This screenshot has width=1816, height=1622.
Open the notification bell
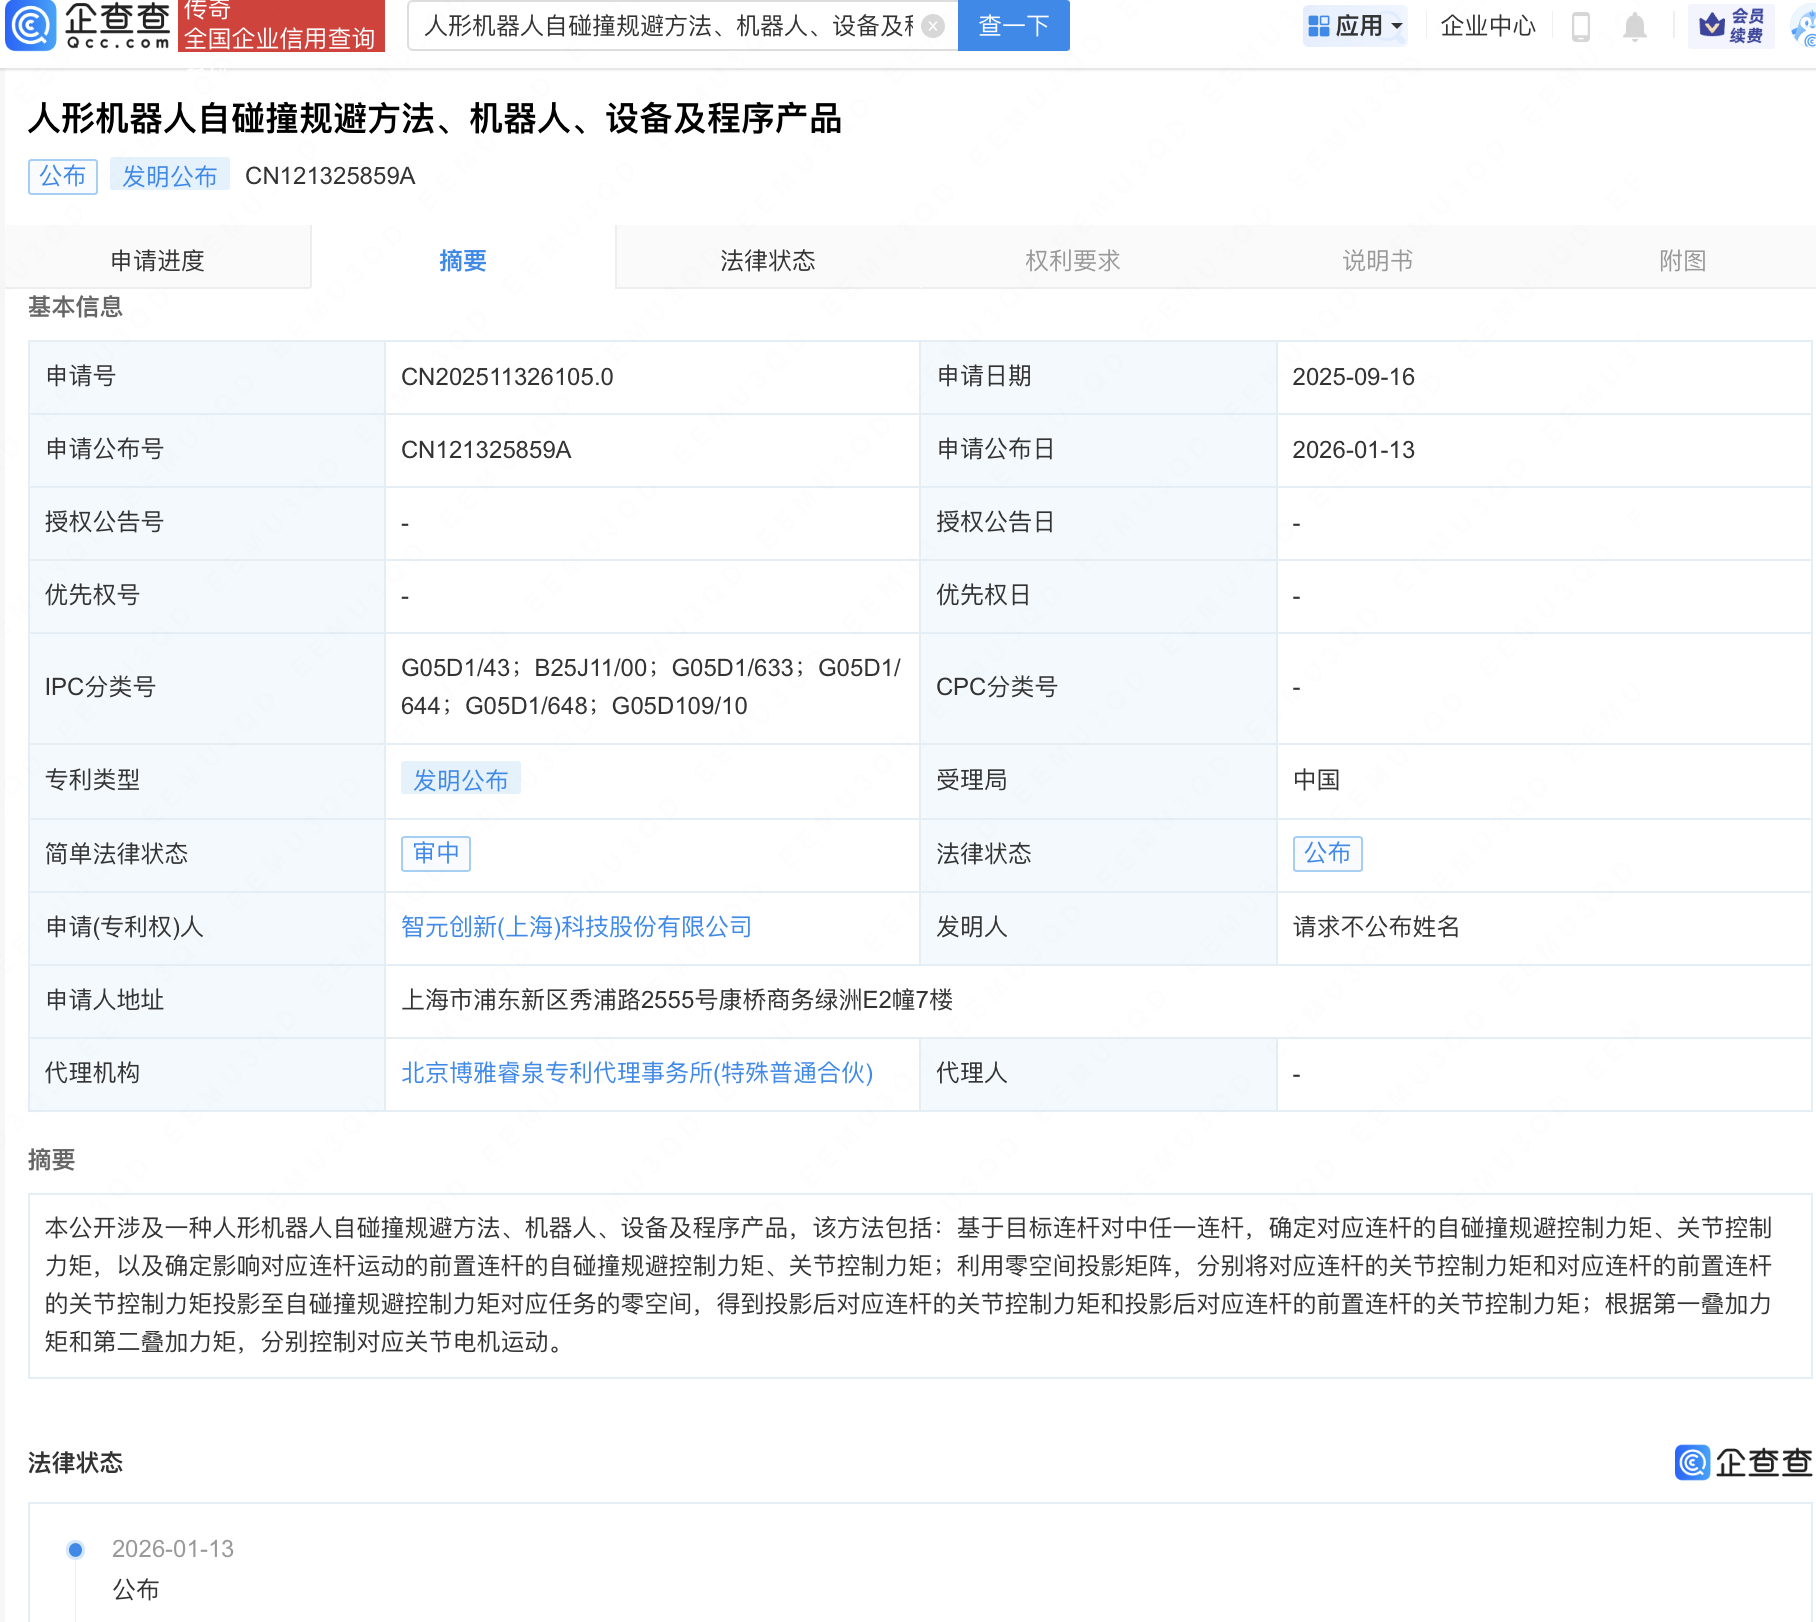click(x=1634, y=26)
